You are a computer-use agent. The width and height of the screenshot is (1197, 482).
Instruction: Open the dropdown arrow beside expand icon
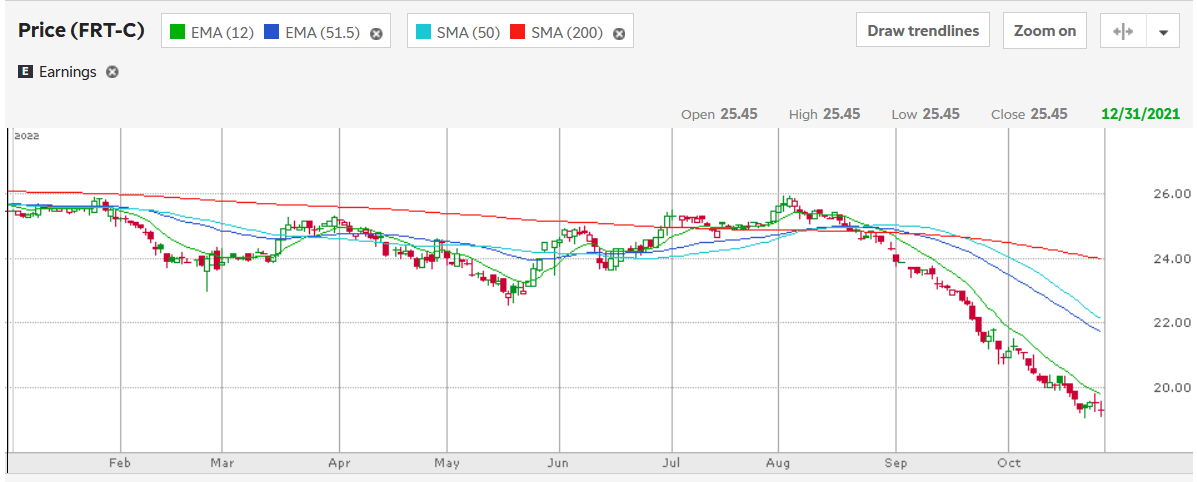[1163, 31]
